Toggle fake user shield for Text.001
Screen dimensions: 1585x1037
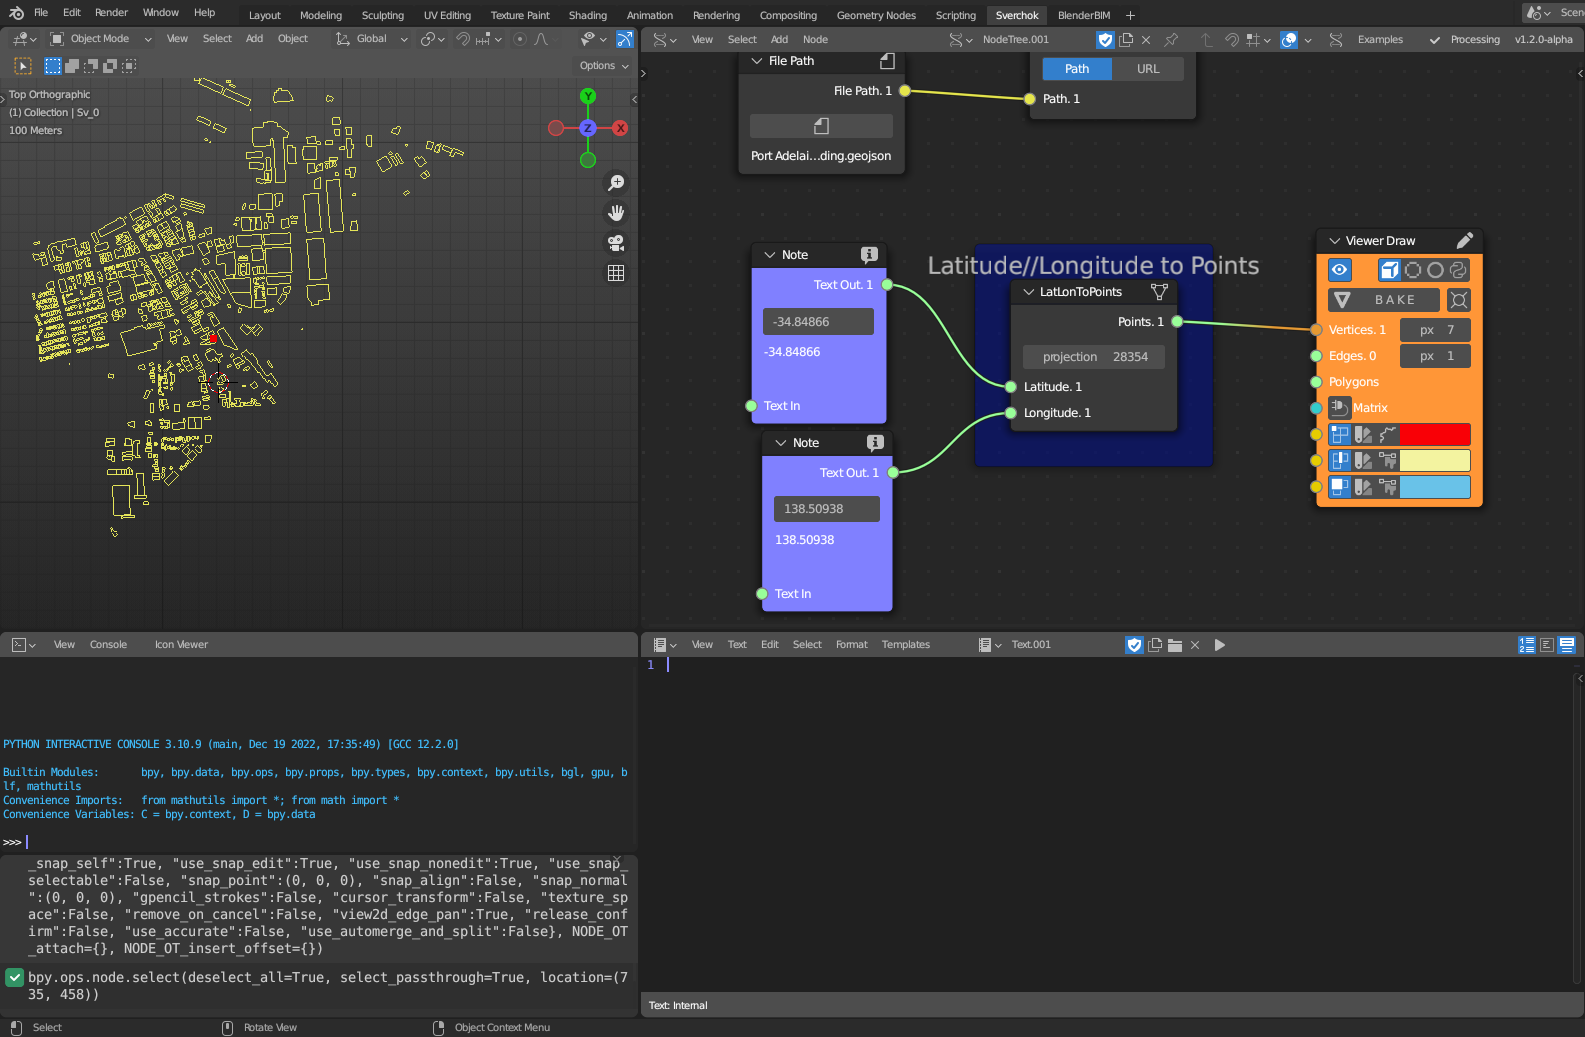click(x=1134, y=645)
